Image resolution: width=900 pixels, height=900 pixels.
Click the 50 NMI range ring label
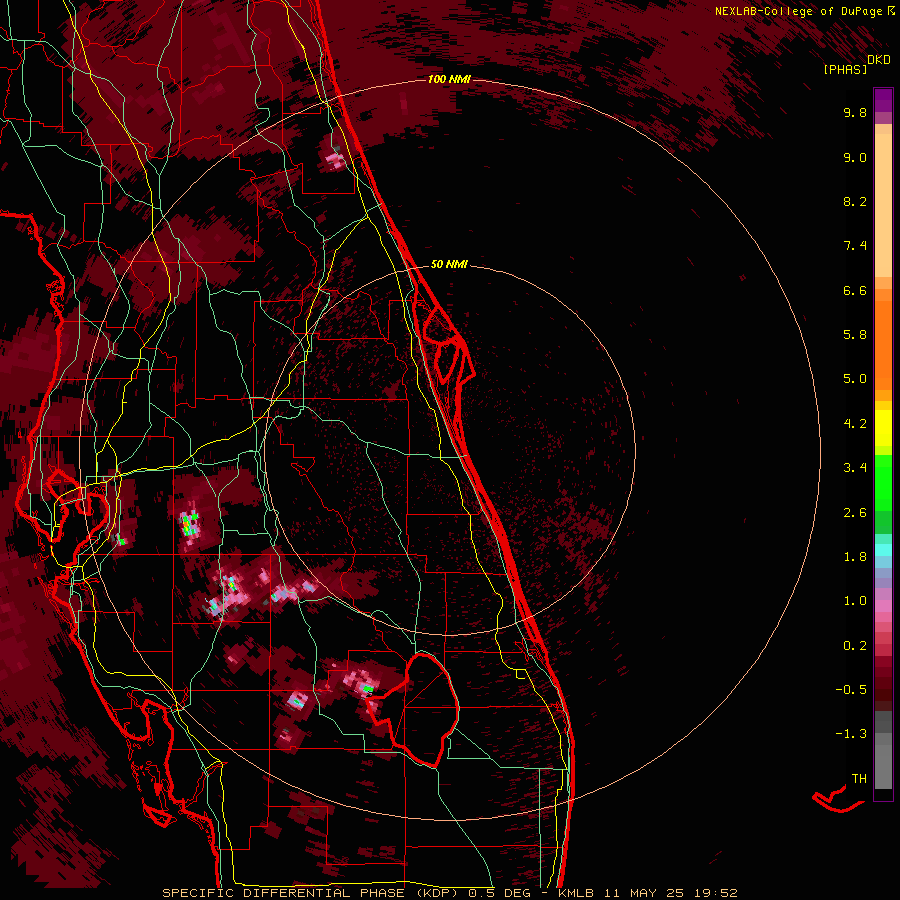[x=449, y=265]
